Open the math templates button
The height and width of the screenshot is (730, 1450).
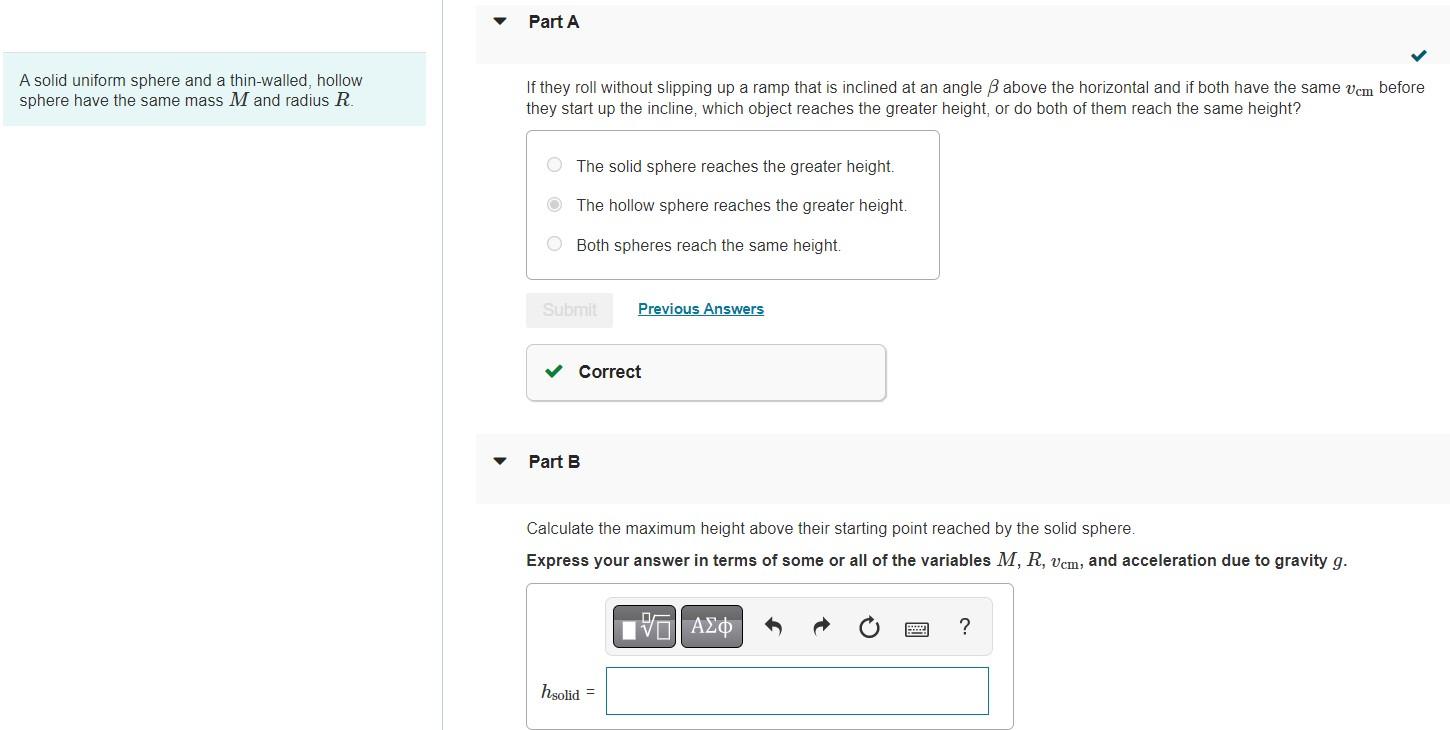(x=644, y=627)
